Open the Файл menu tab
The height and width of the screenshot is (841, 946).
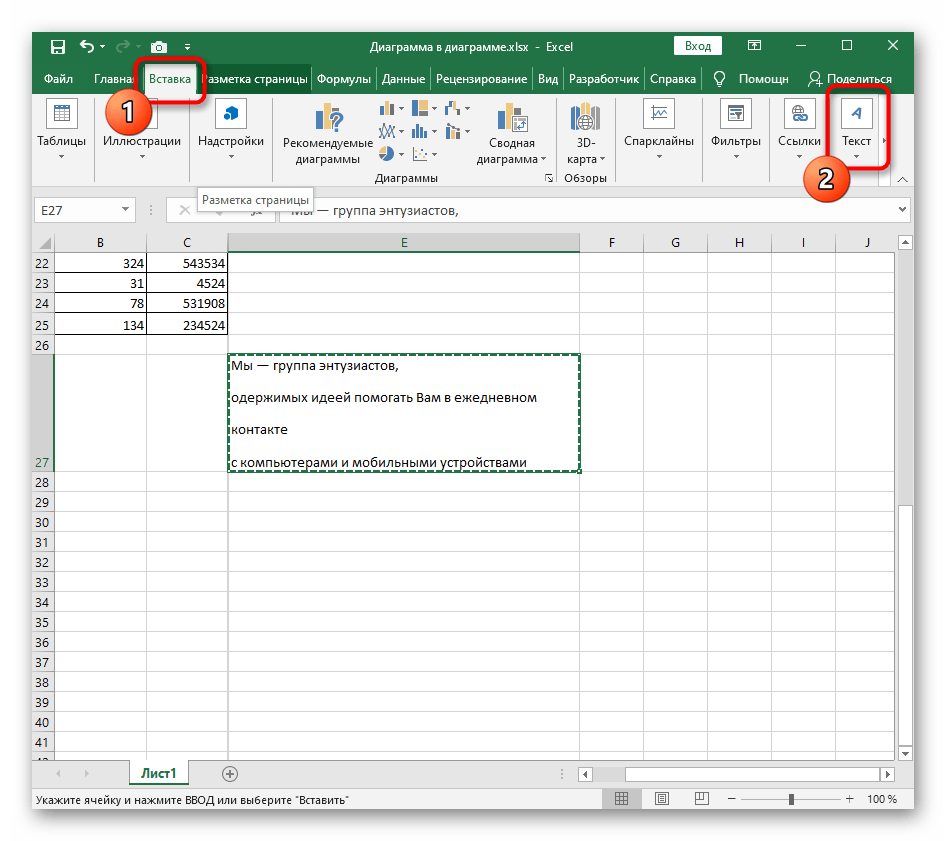(x=58, y=79)
